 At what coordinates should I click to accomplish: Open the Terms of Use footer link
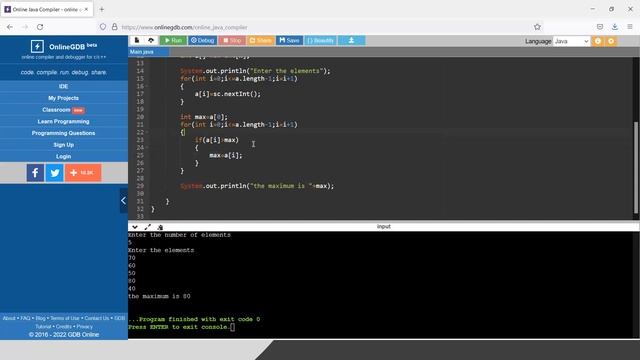pos(65,318)
